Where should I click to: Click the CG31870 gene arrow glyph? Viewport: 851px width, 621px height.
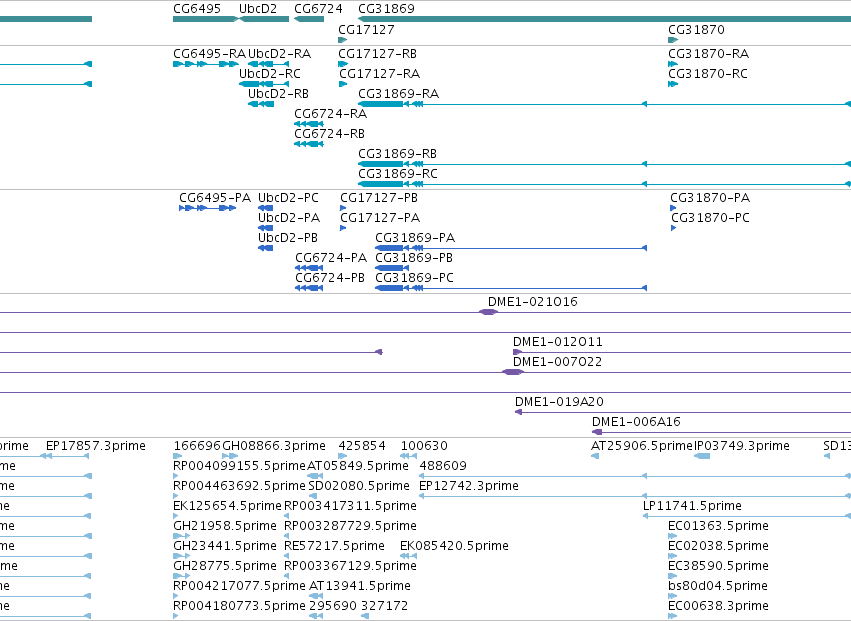click(673, 40)
